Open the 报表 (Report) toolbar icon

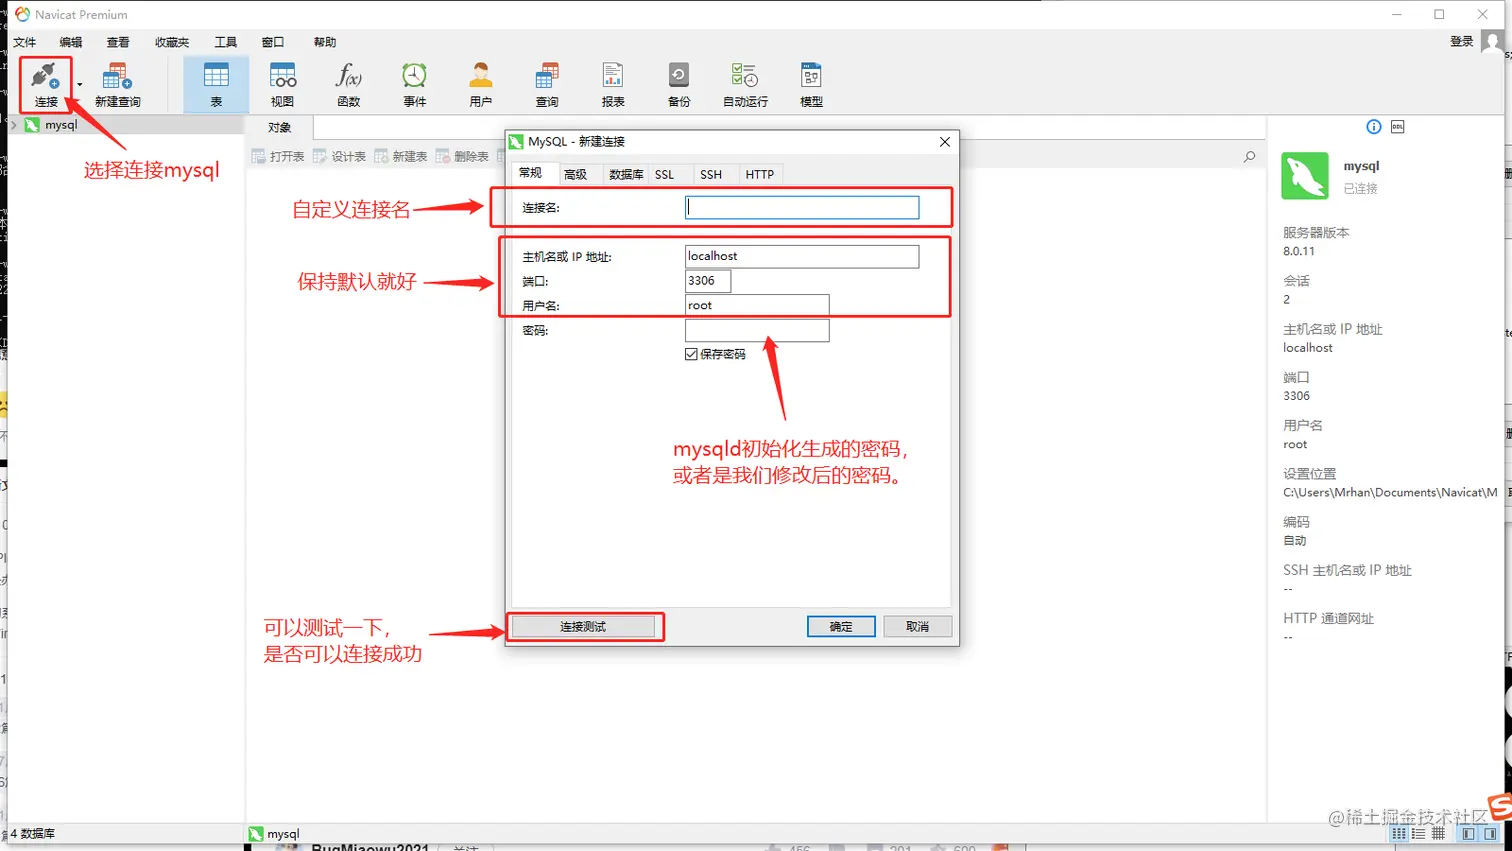(x=613, y=85)
